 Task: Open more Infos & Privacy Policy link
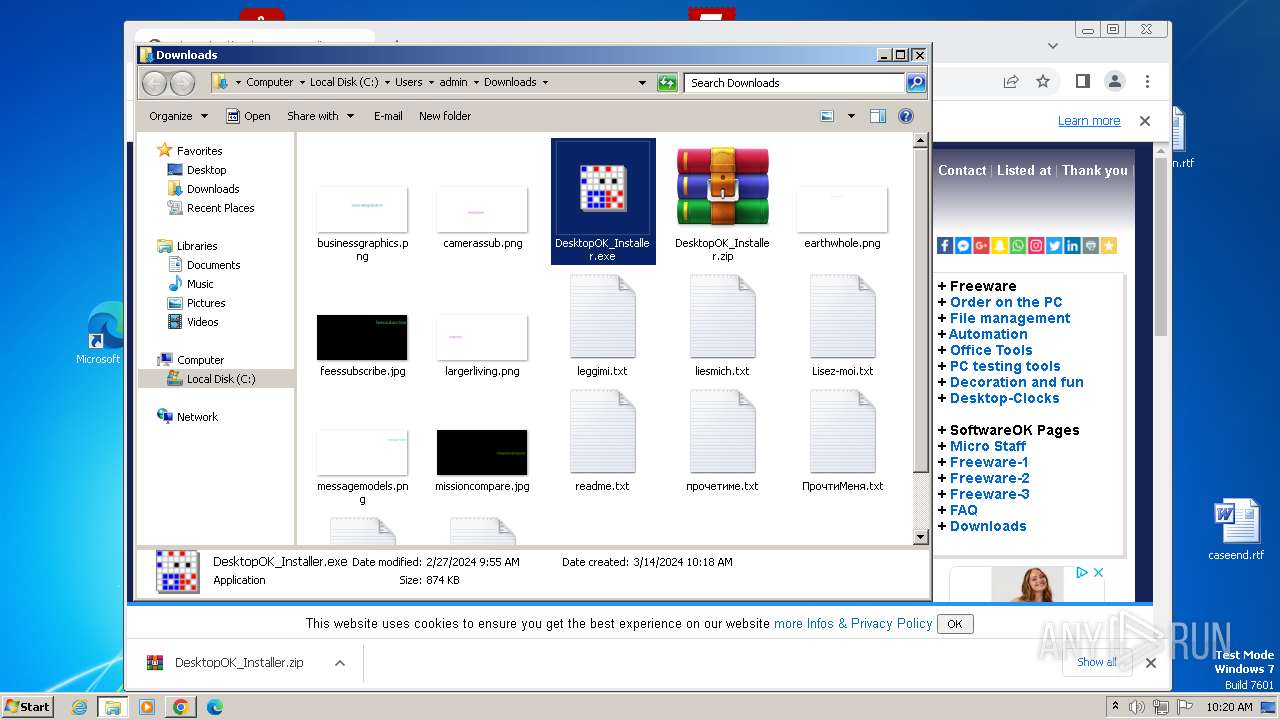coord(853,623)
